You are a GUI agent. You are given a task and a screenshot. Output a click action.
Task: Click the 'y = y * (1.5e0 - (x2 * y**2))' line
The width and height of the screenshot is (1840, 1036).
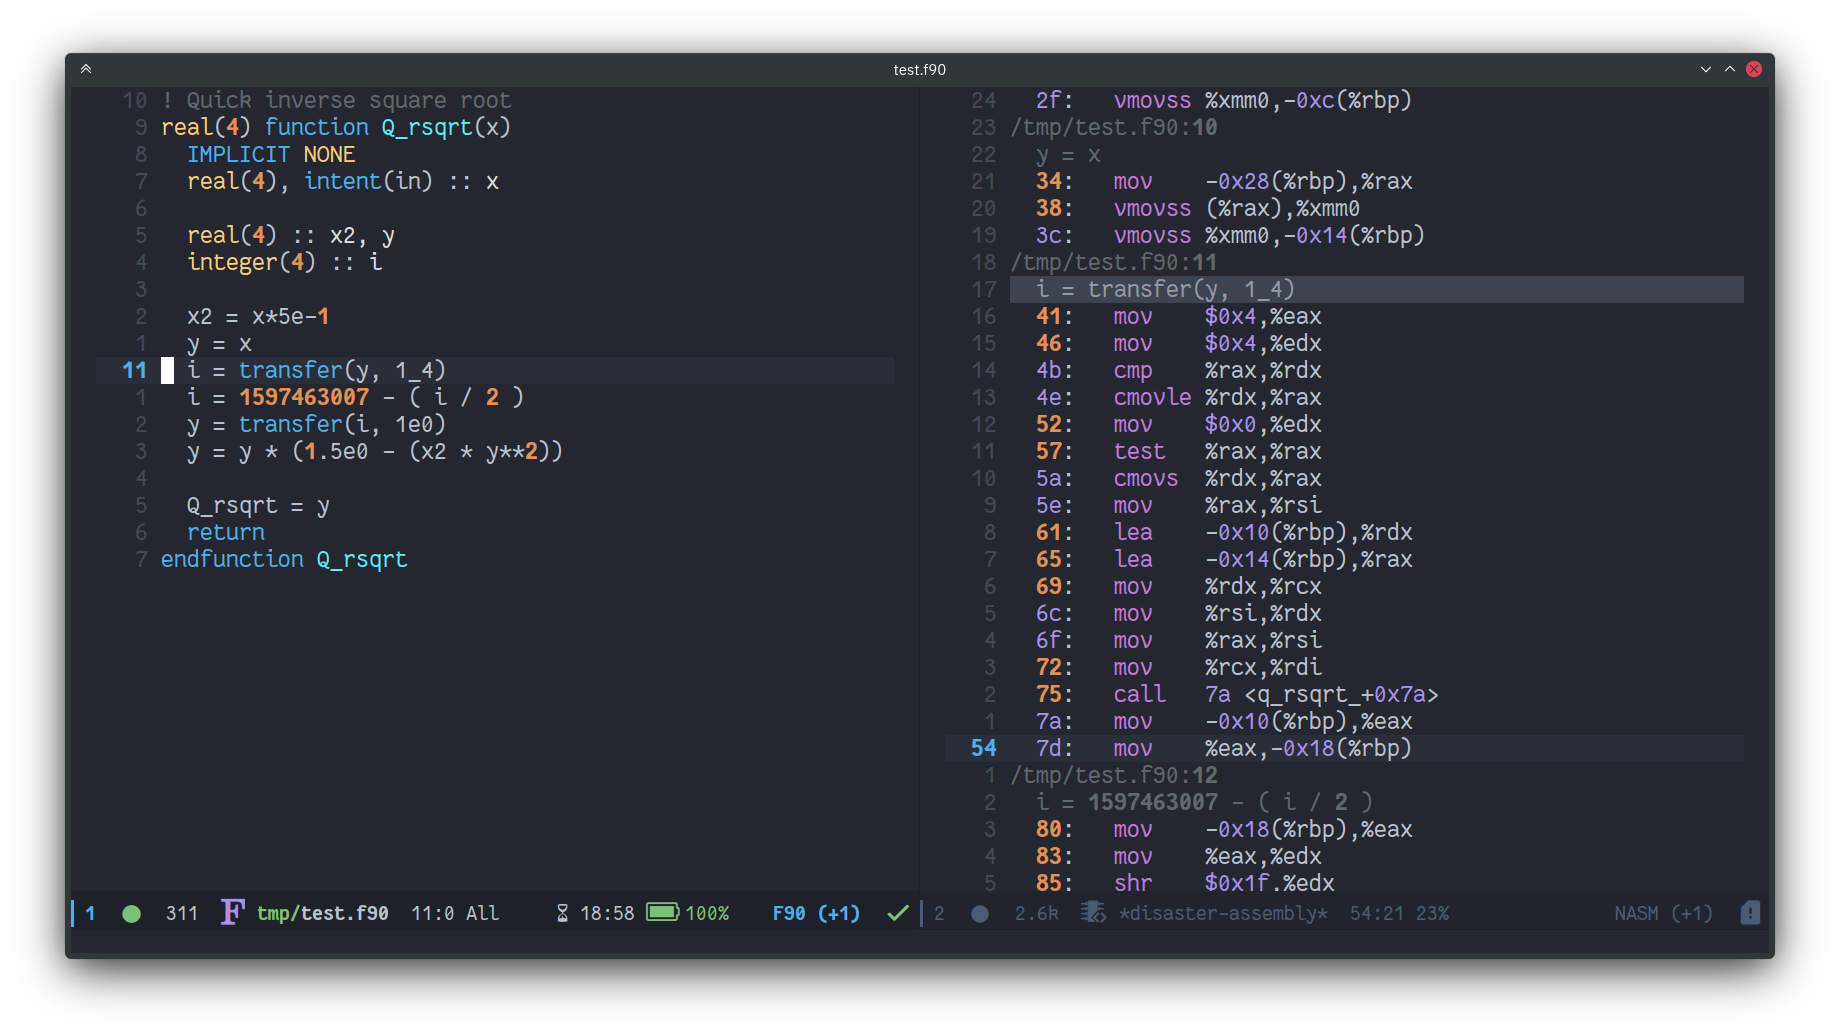(x=375, y=451)
